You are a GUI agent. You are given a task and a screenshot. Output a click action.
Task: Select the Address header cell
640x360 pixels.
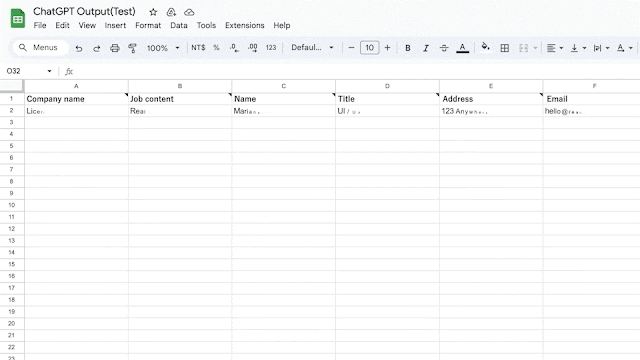(x=491, y=99)
